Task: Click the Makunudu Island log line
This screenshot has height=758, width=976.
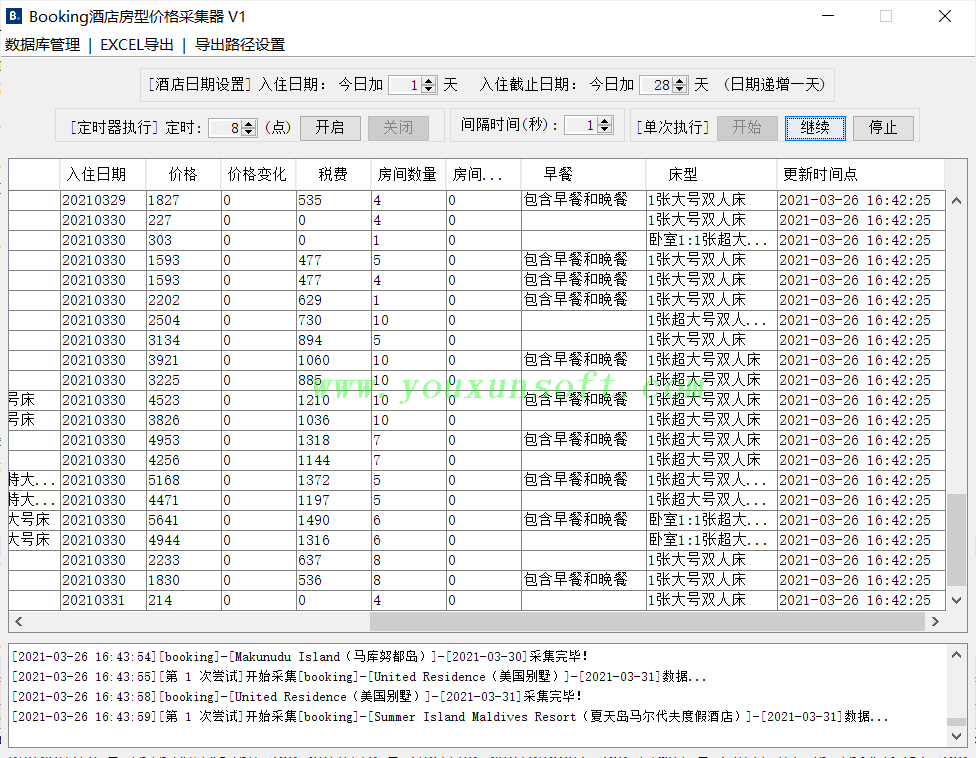Action: (300, 657)
